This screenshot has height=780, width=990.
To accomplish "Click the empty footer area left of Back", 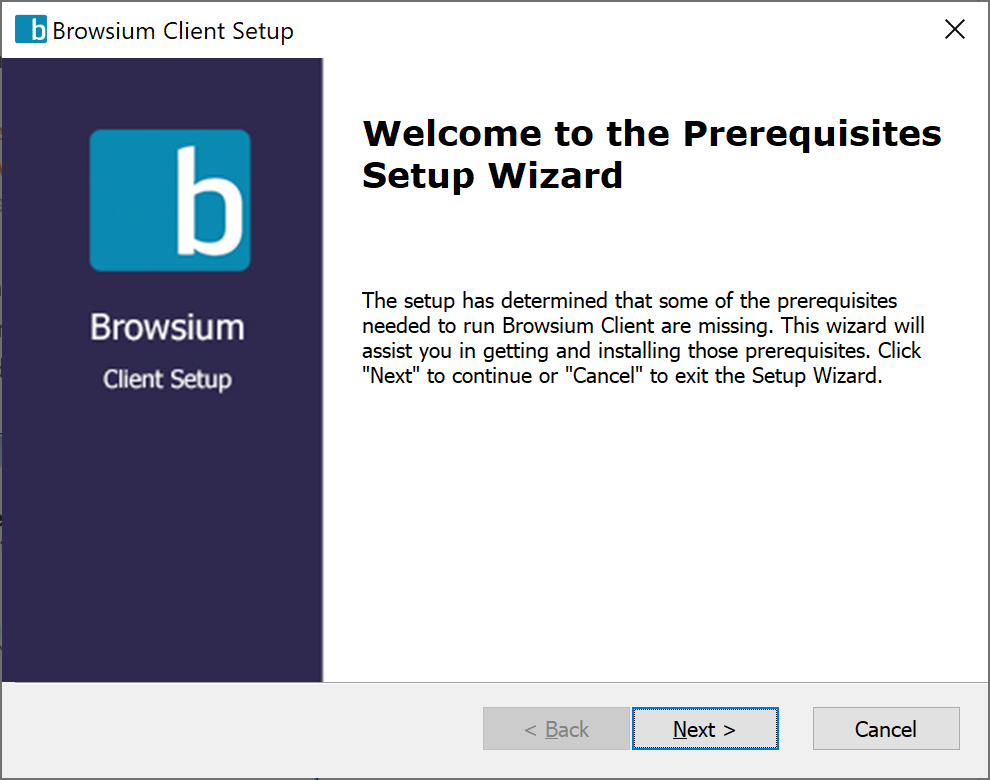I will tap(240, 729).
